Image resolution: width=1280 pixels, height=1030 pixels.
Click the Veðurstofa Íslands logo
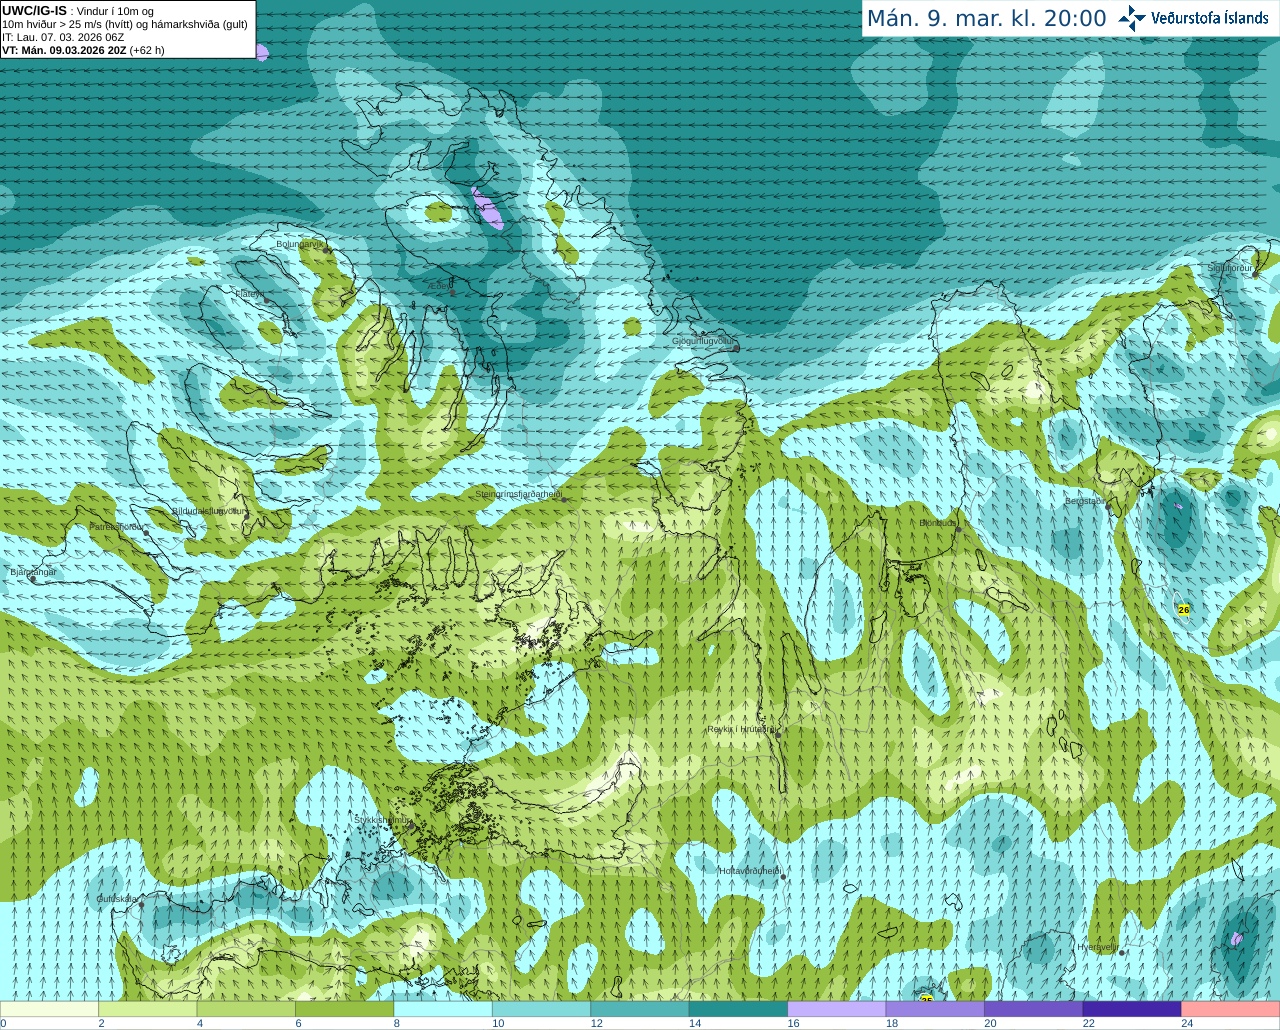click(x=1193, y=18)
